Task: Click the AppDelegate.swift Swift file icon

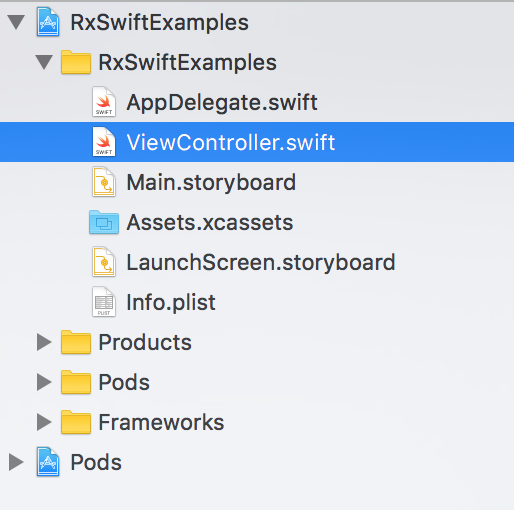Action: tap(104, 102)
